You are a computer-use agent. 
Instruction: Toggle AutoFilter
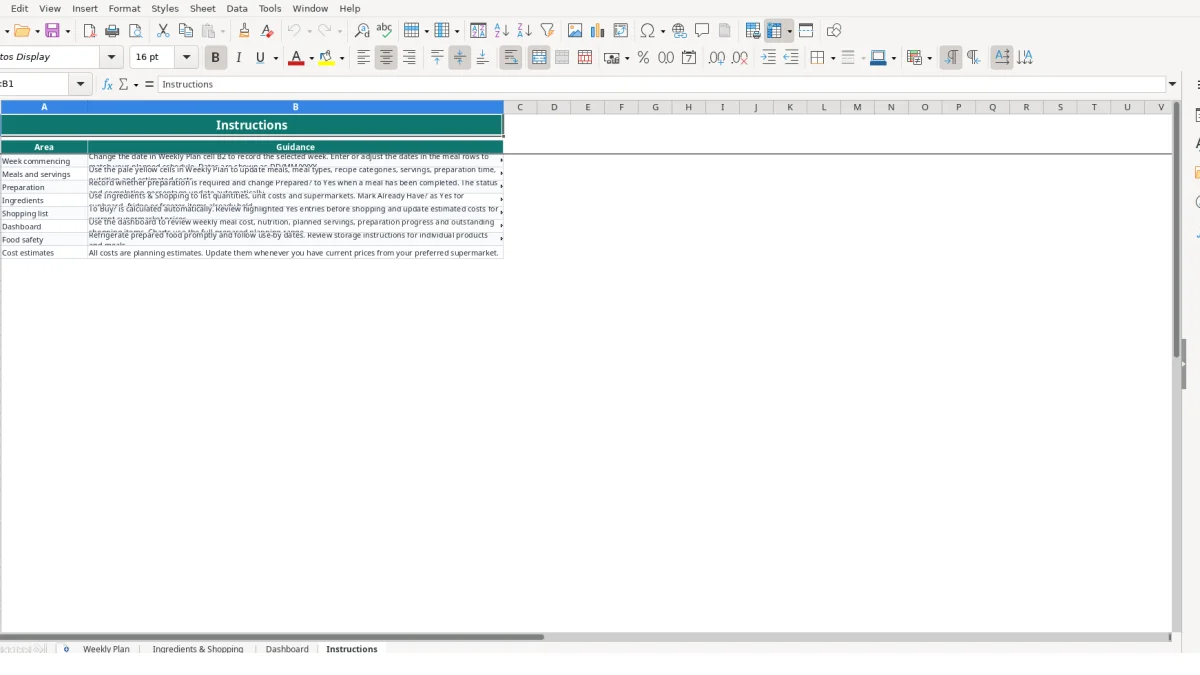[x=547, y=31]
